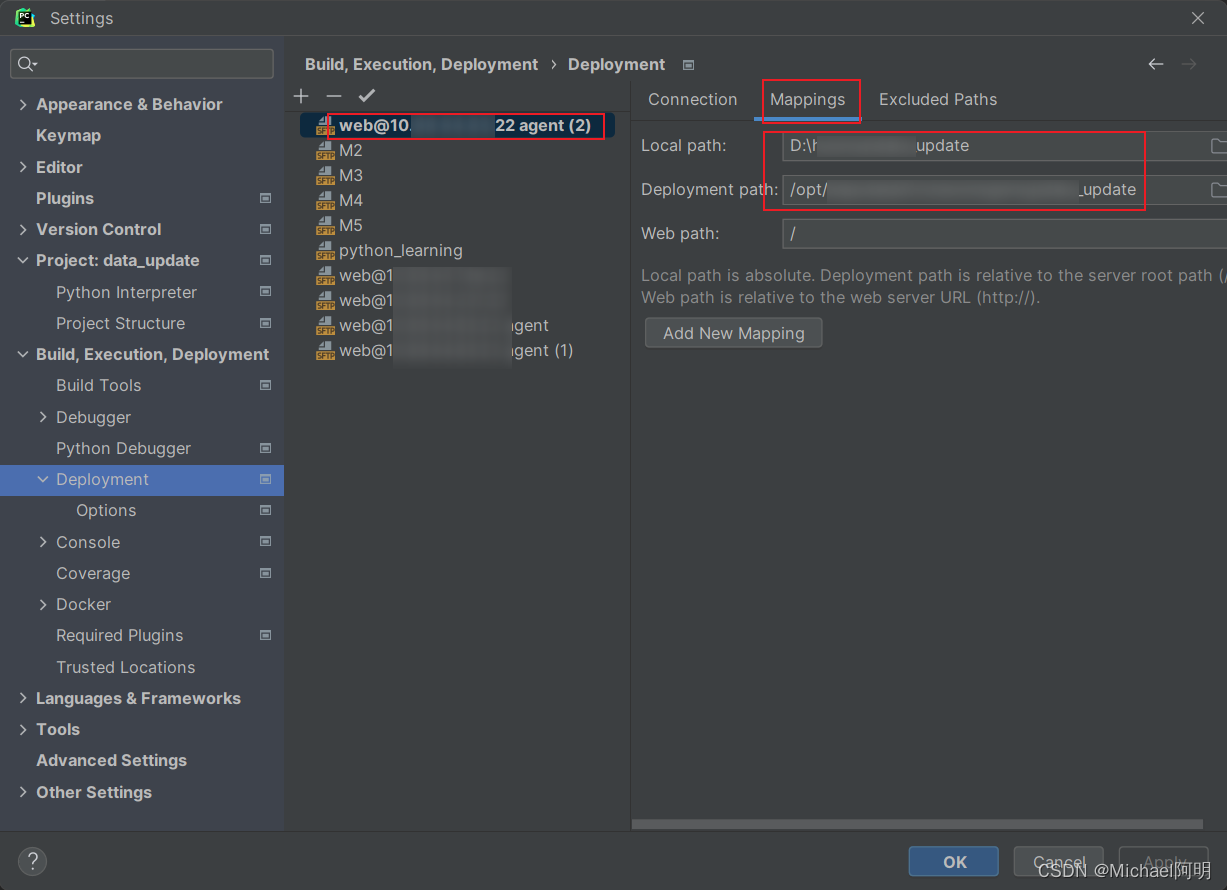Click project-level icon beside Plugins
The image size is (1227, 890).
point(265,198)
